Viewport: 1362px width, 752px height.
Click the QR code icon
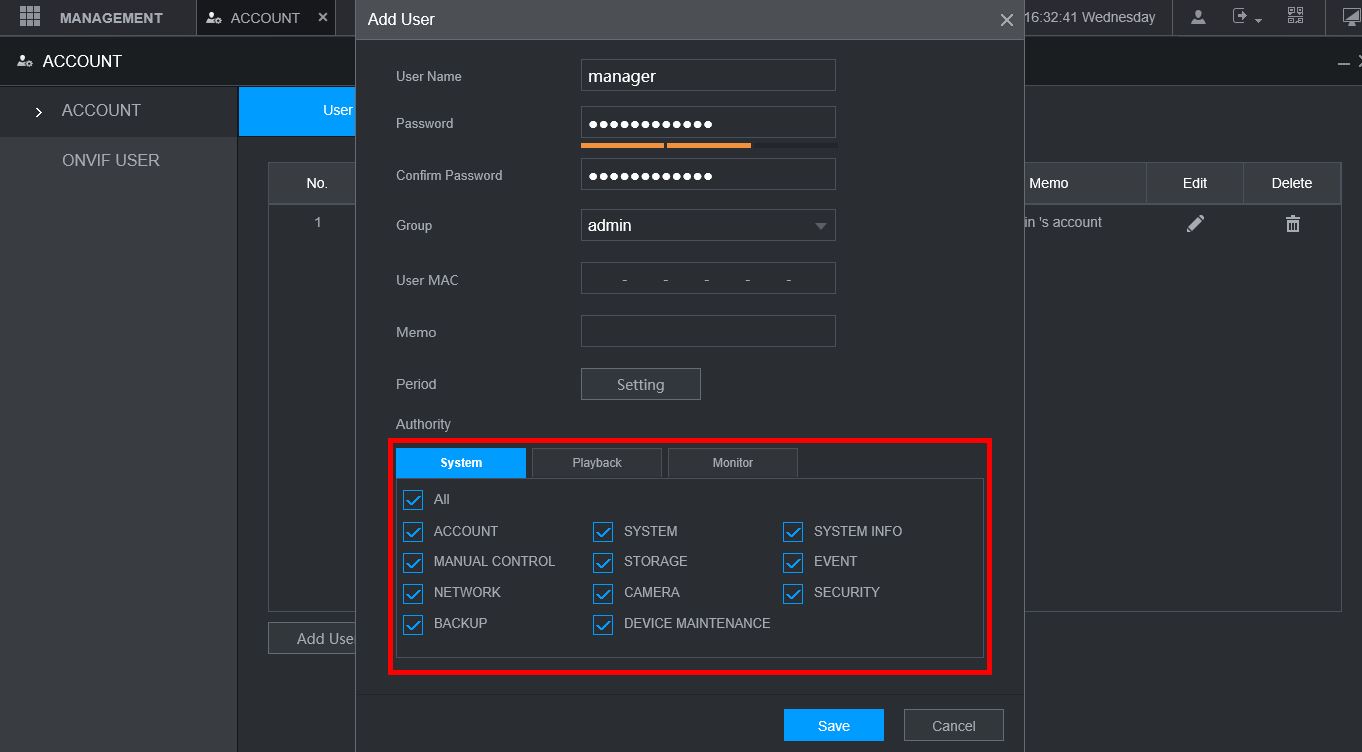coord(1295,17)
